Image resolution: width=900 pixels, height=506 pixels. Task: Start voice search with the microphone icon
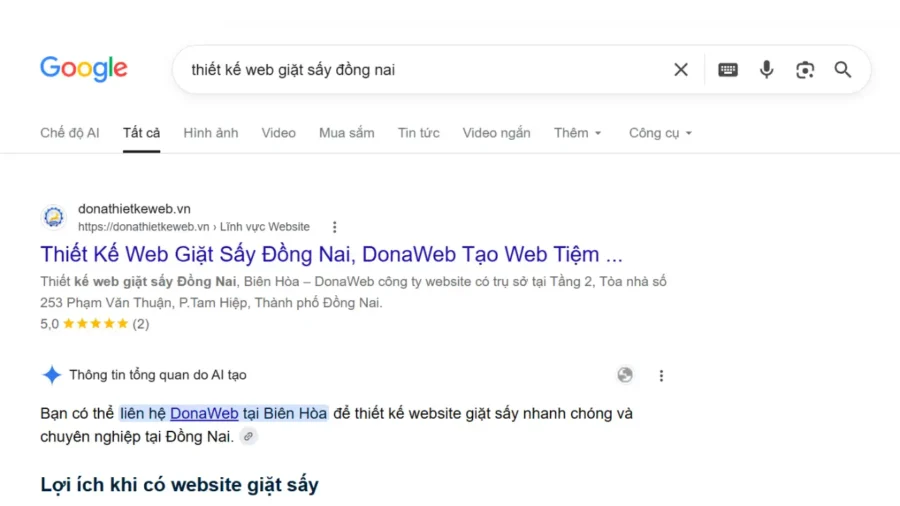click(766, 69)
